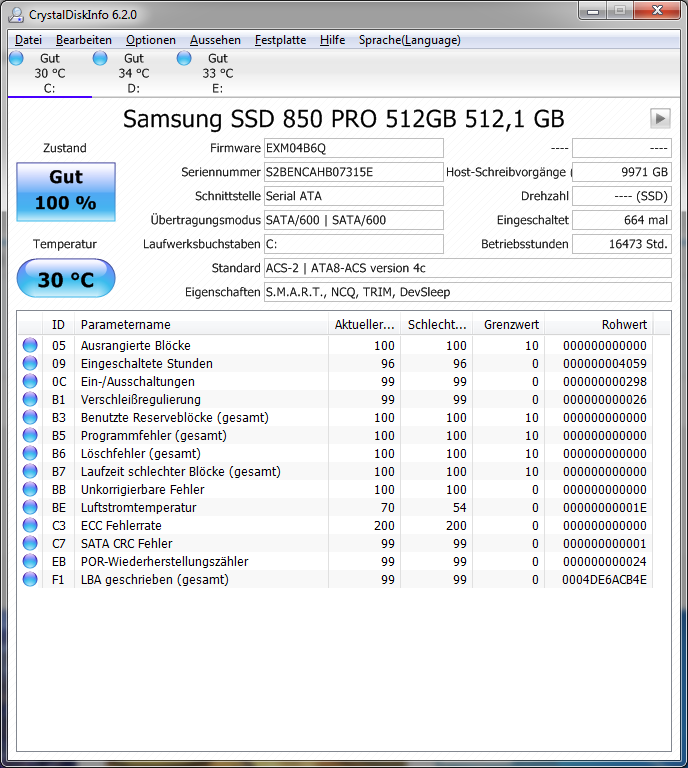The width and height of the screenshot is (688, 768).
Task: Click status orb of SATA CRC Fehler row
Action: coord(30,543)
